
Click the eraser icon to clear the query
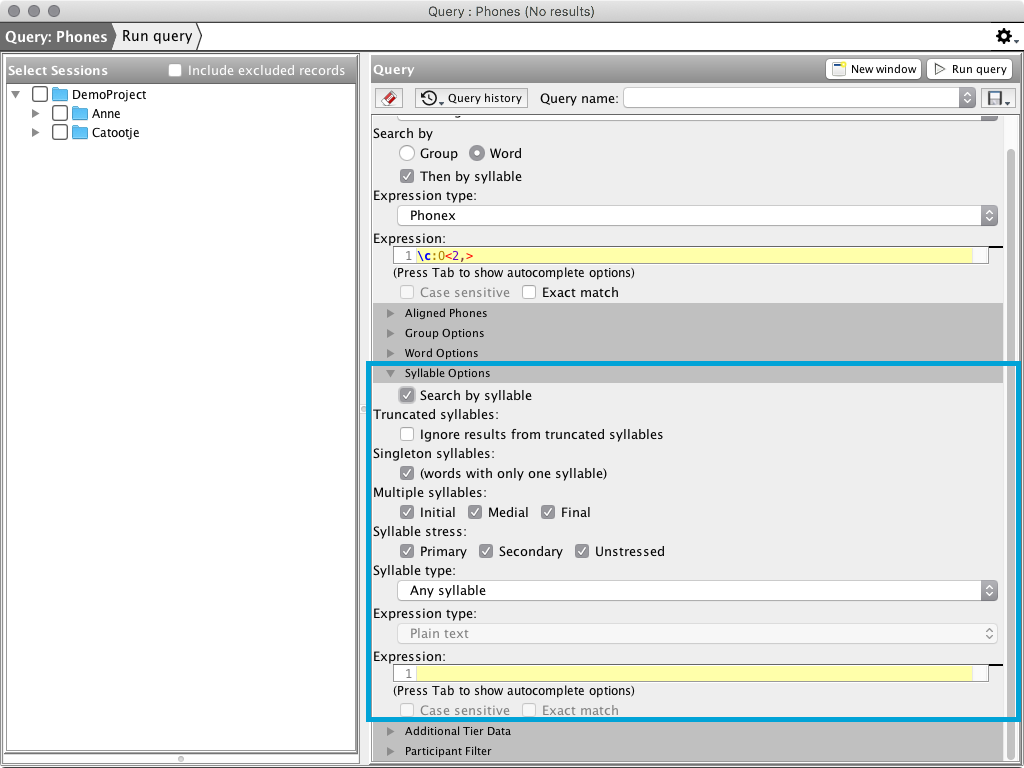tap(389, 98)
